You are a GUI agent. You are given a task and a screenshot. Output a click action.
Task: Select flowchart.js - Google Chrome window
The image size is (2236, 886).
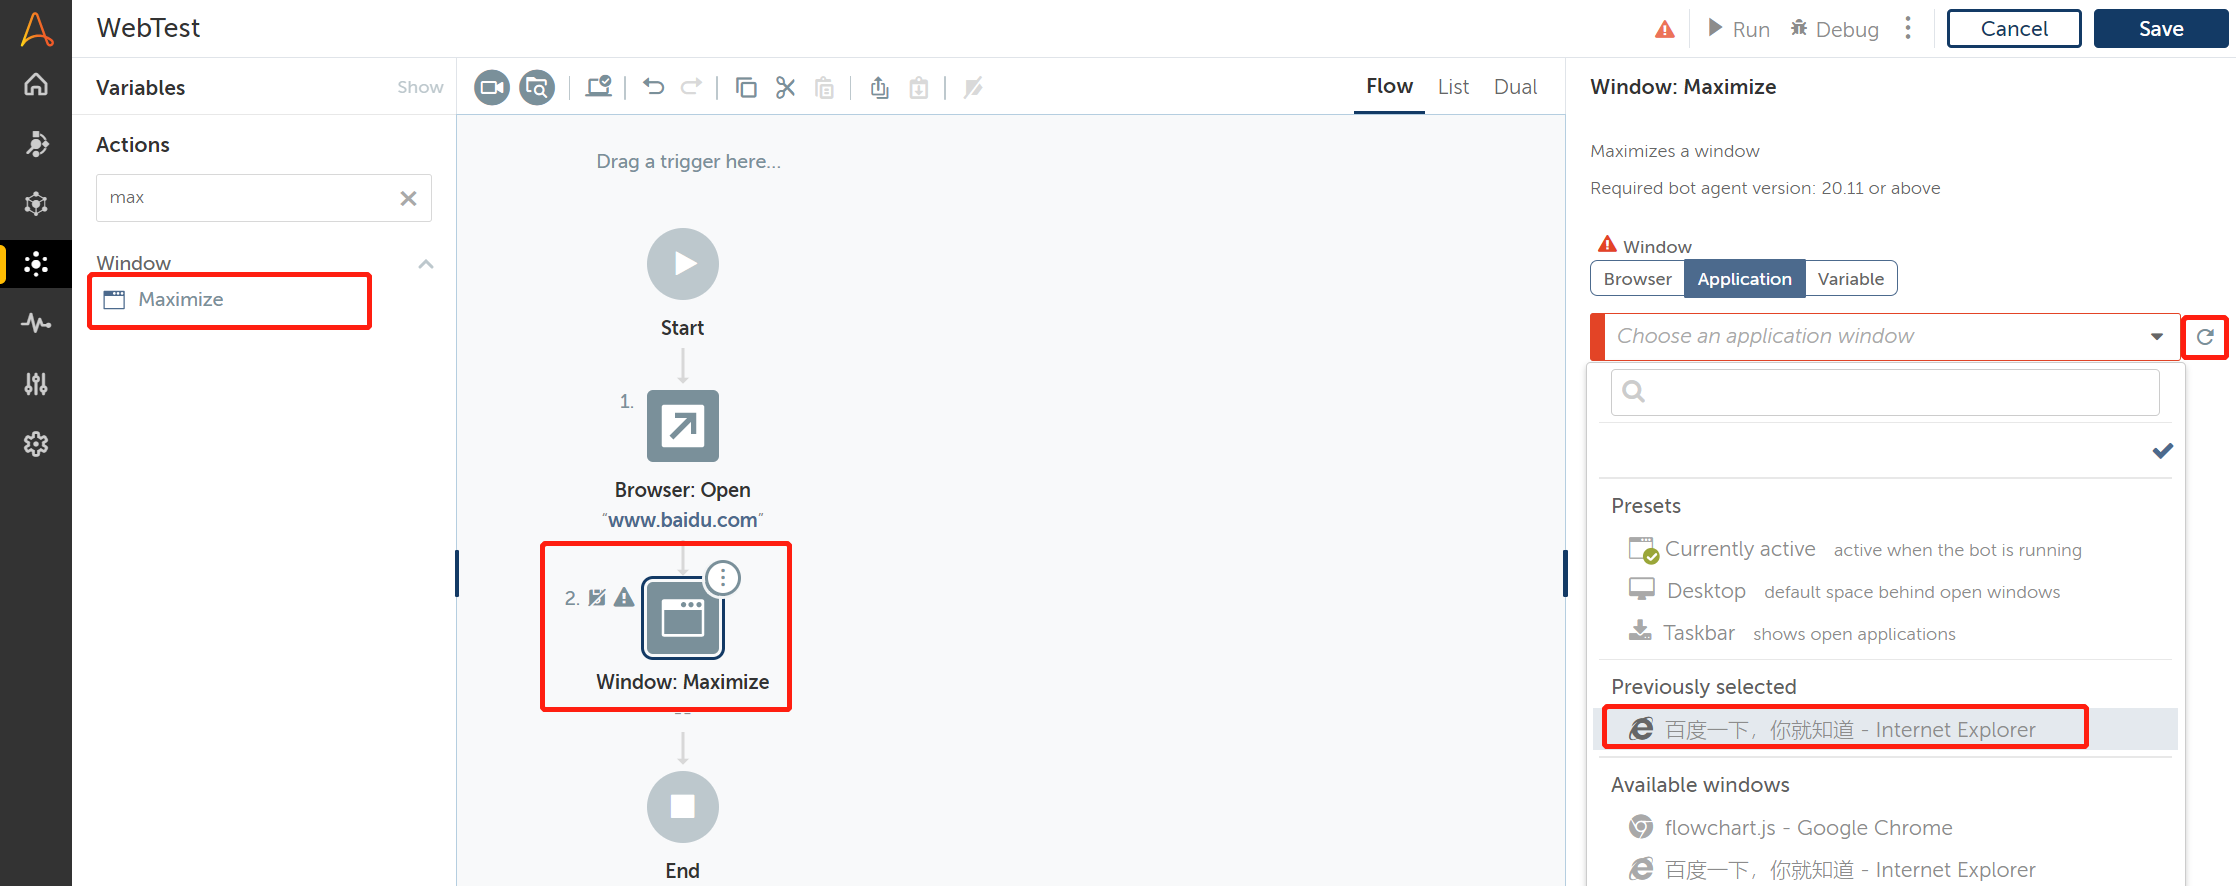(1885, 827)
